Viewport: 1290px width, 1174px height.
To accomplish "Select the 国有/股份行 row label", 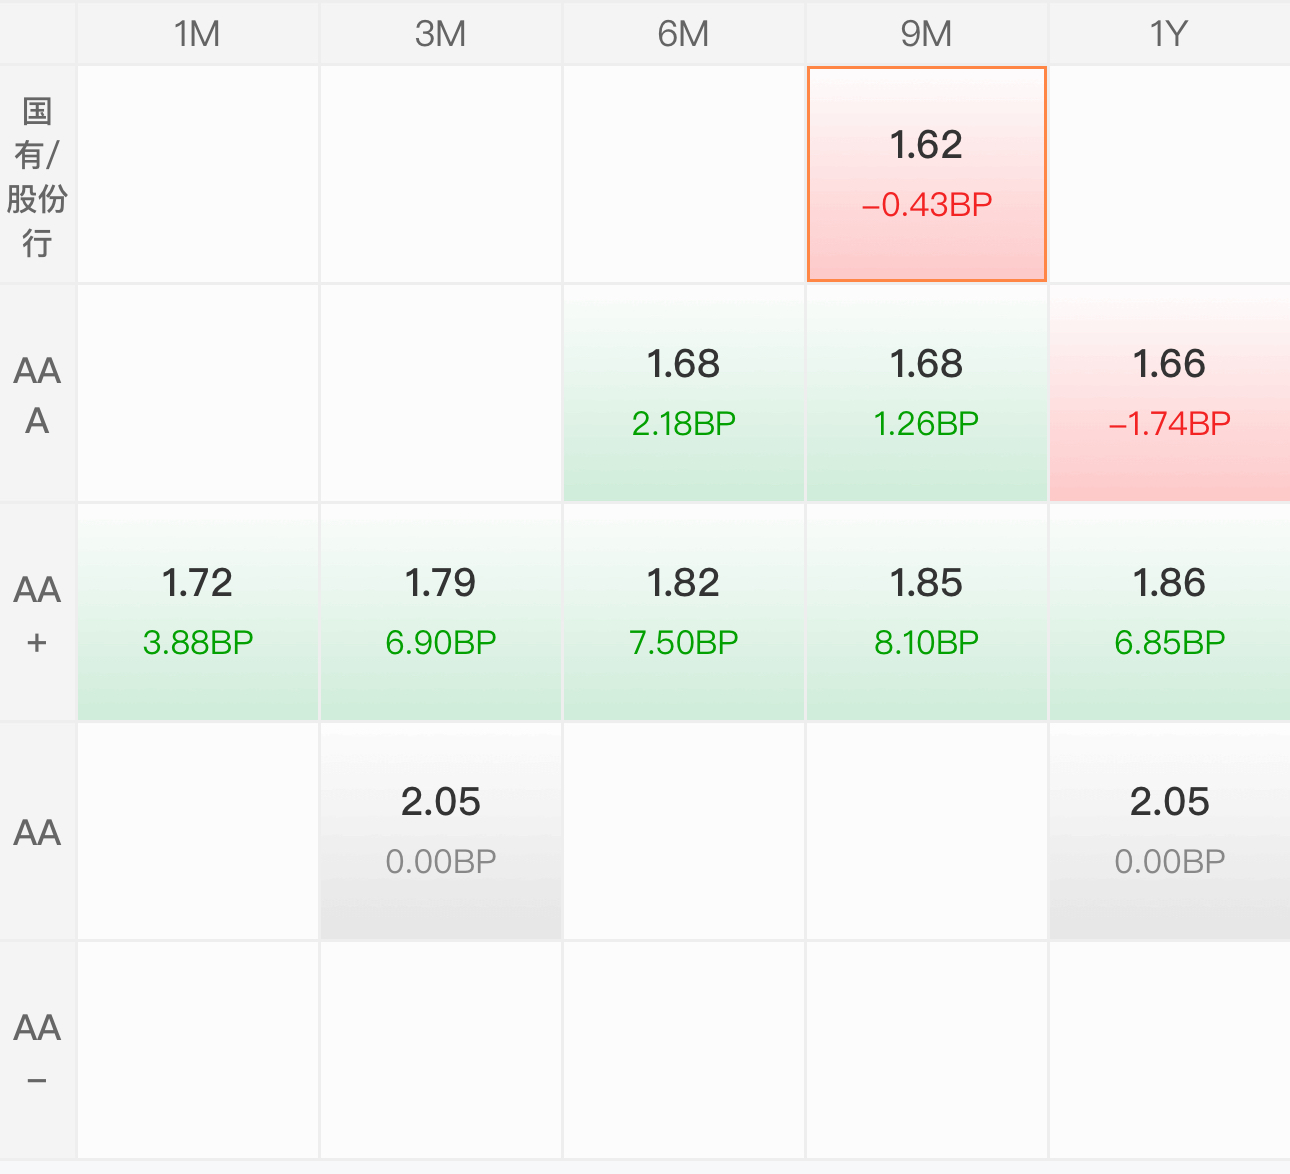I will click(37, 176).
